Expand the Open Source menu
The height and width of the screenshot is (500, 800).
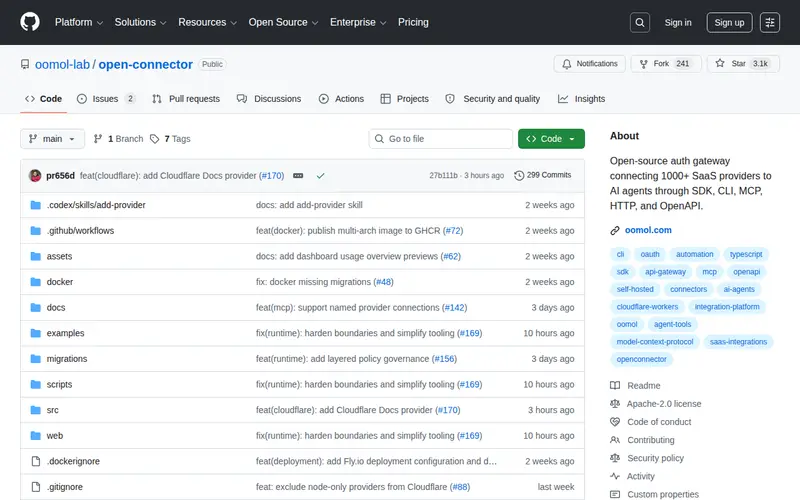point(283,22)
